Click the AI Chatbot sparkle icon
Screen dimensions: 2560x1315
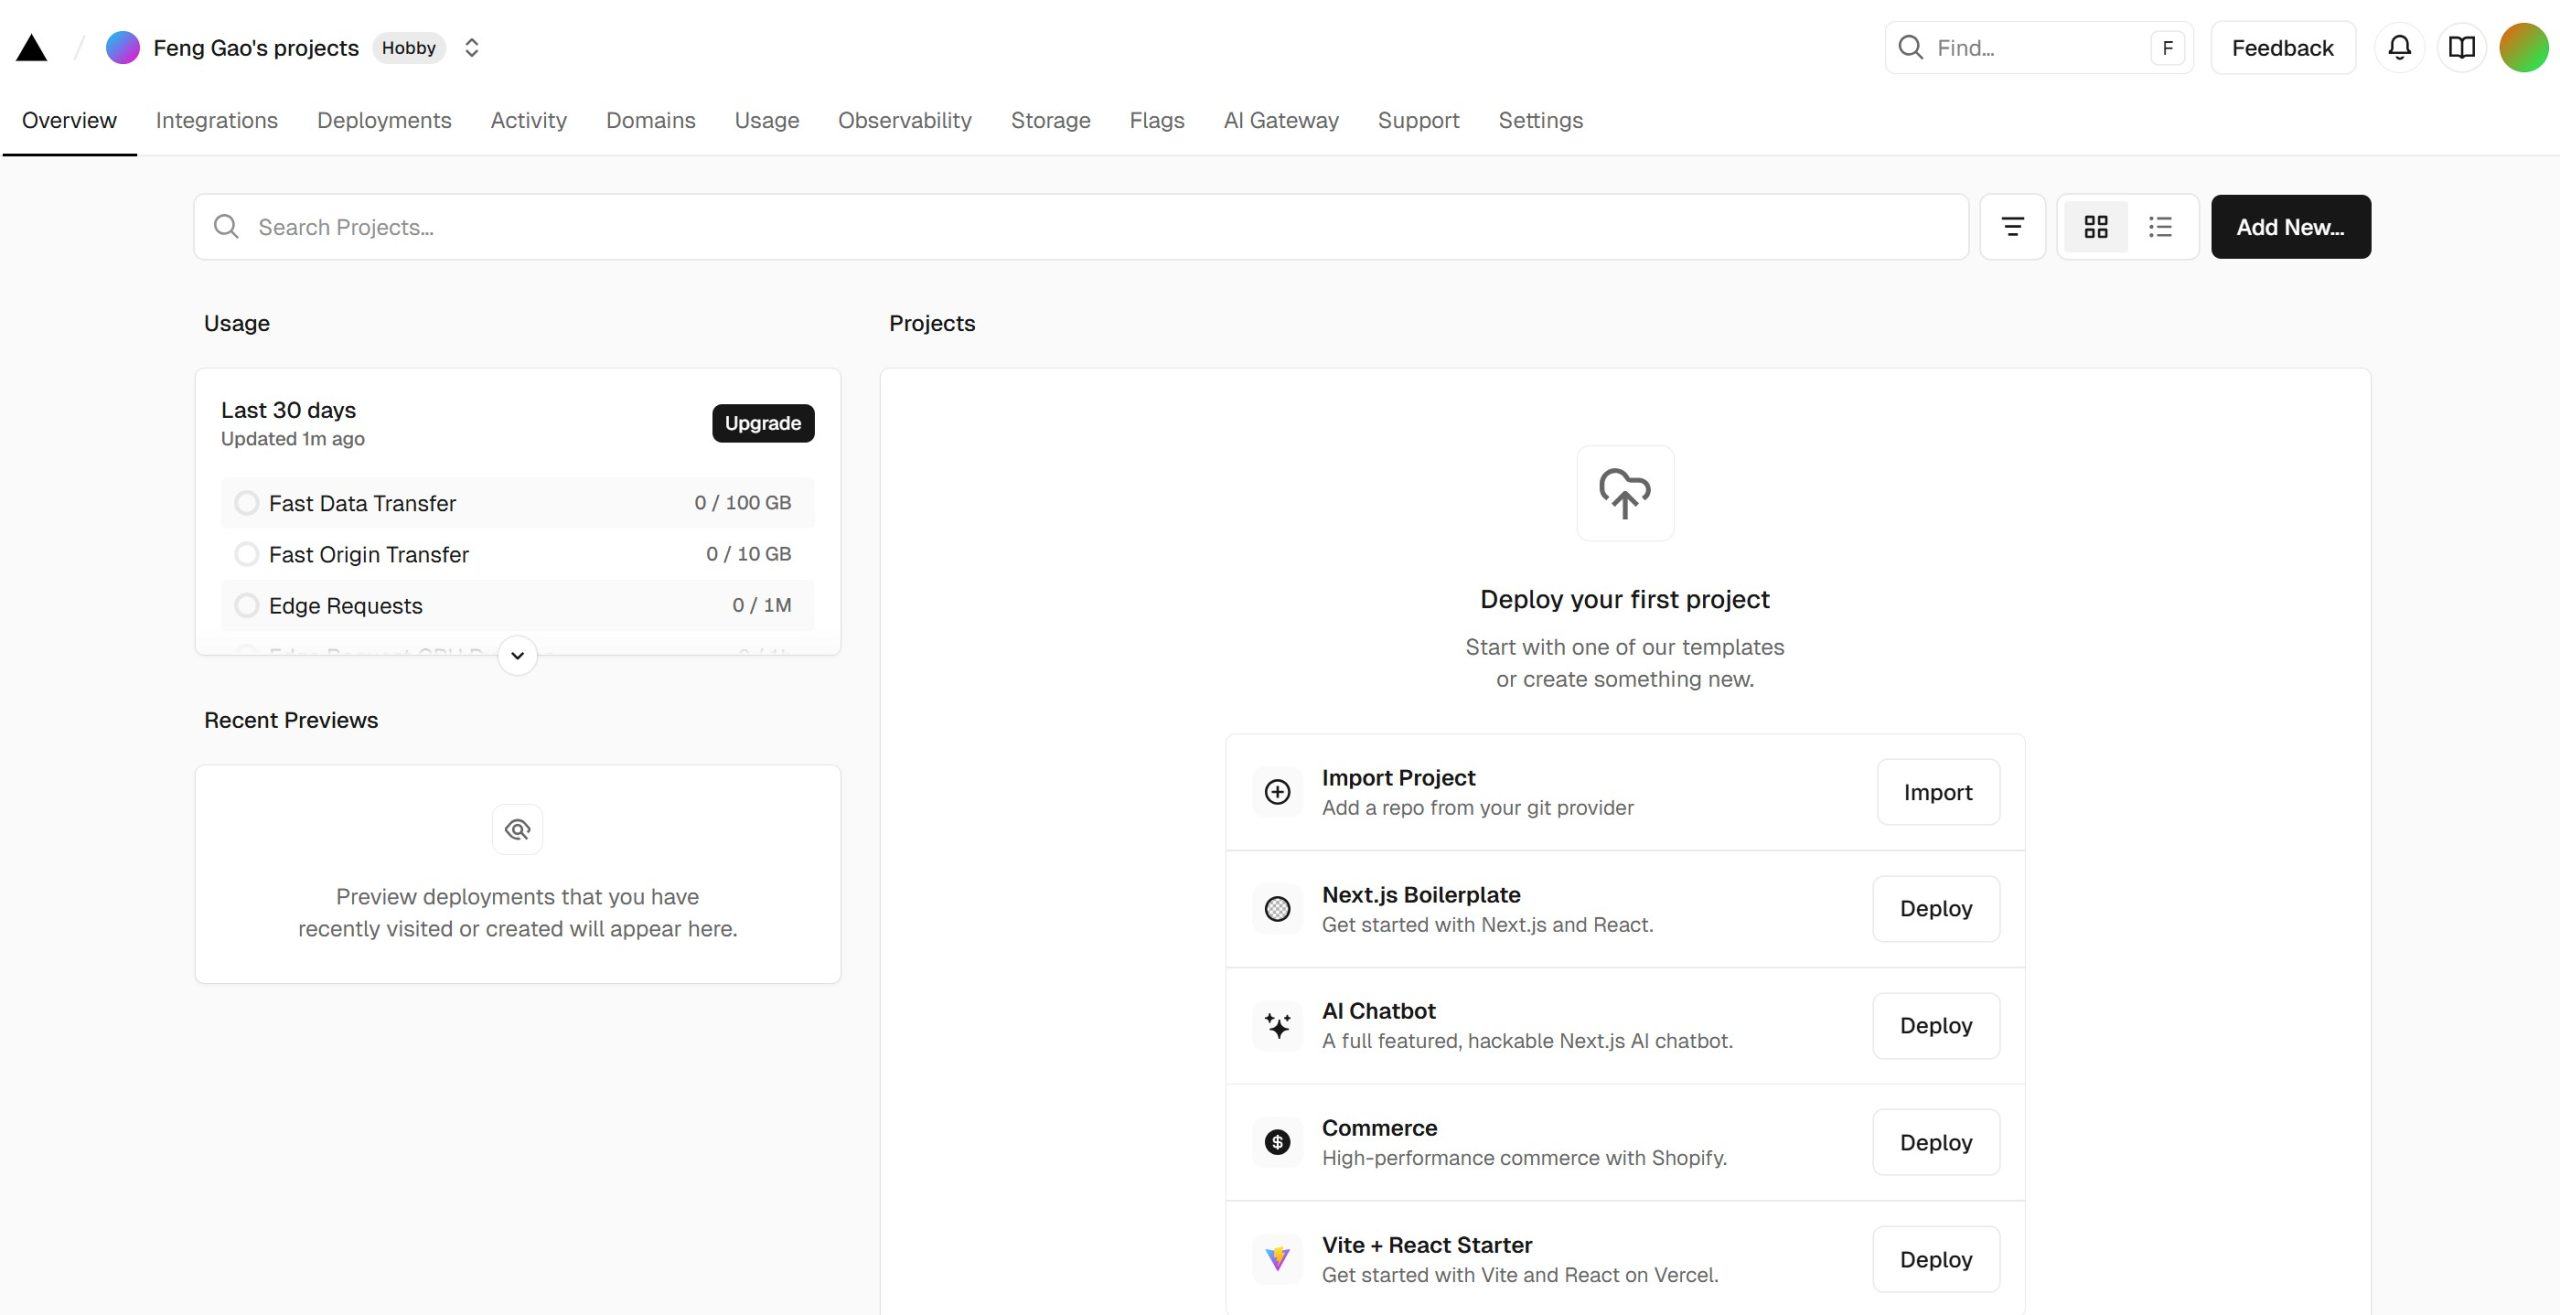pyautogui.click(x=1277, y=1026)
